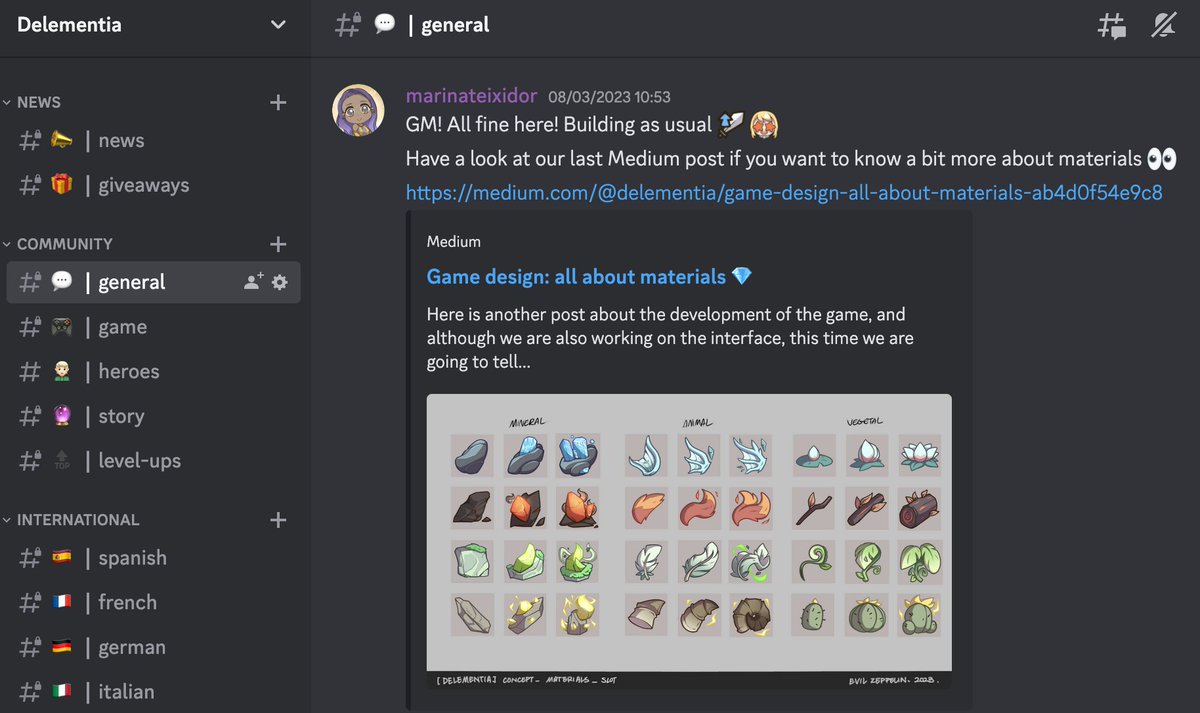Open the italian channel
This screenshot has height=713, width=1200.
tap(153, 691)
